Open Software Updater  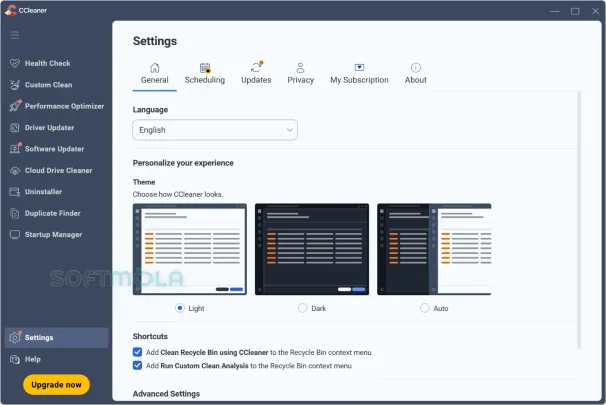coord(54,149)
